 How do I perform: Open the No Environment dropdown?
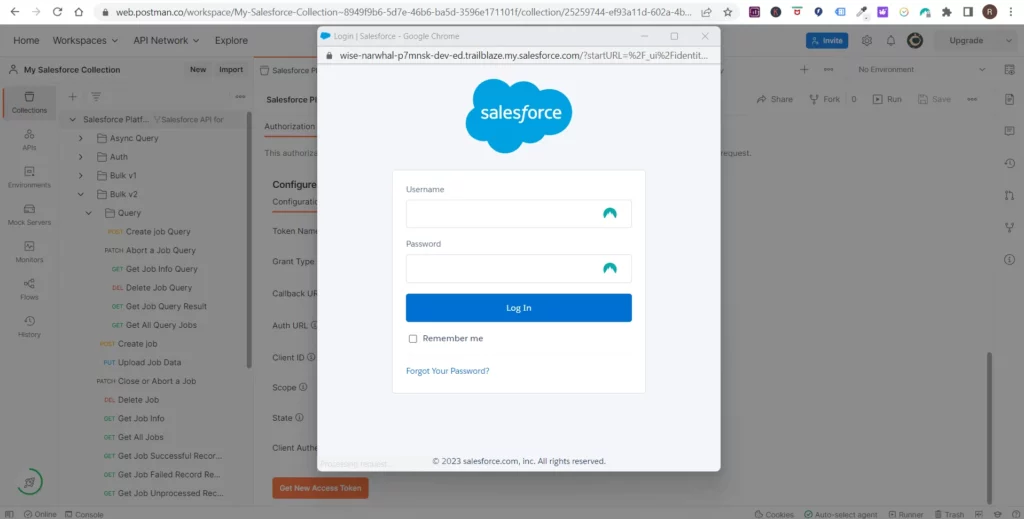921,69
